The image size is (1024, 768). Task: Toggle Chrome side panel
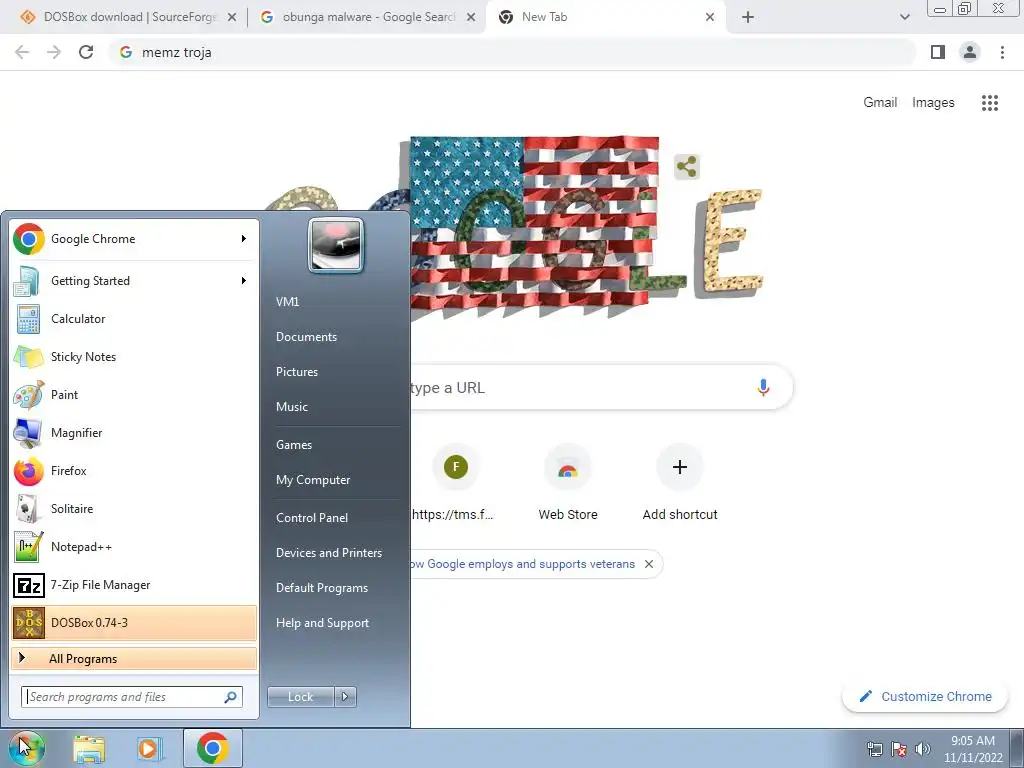coord(938,52)
